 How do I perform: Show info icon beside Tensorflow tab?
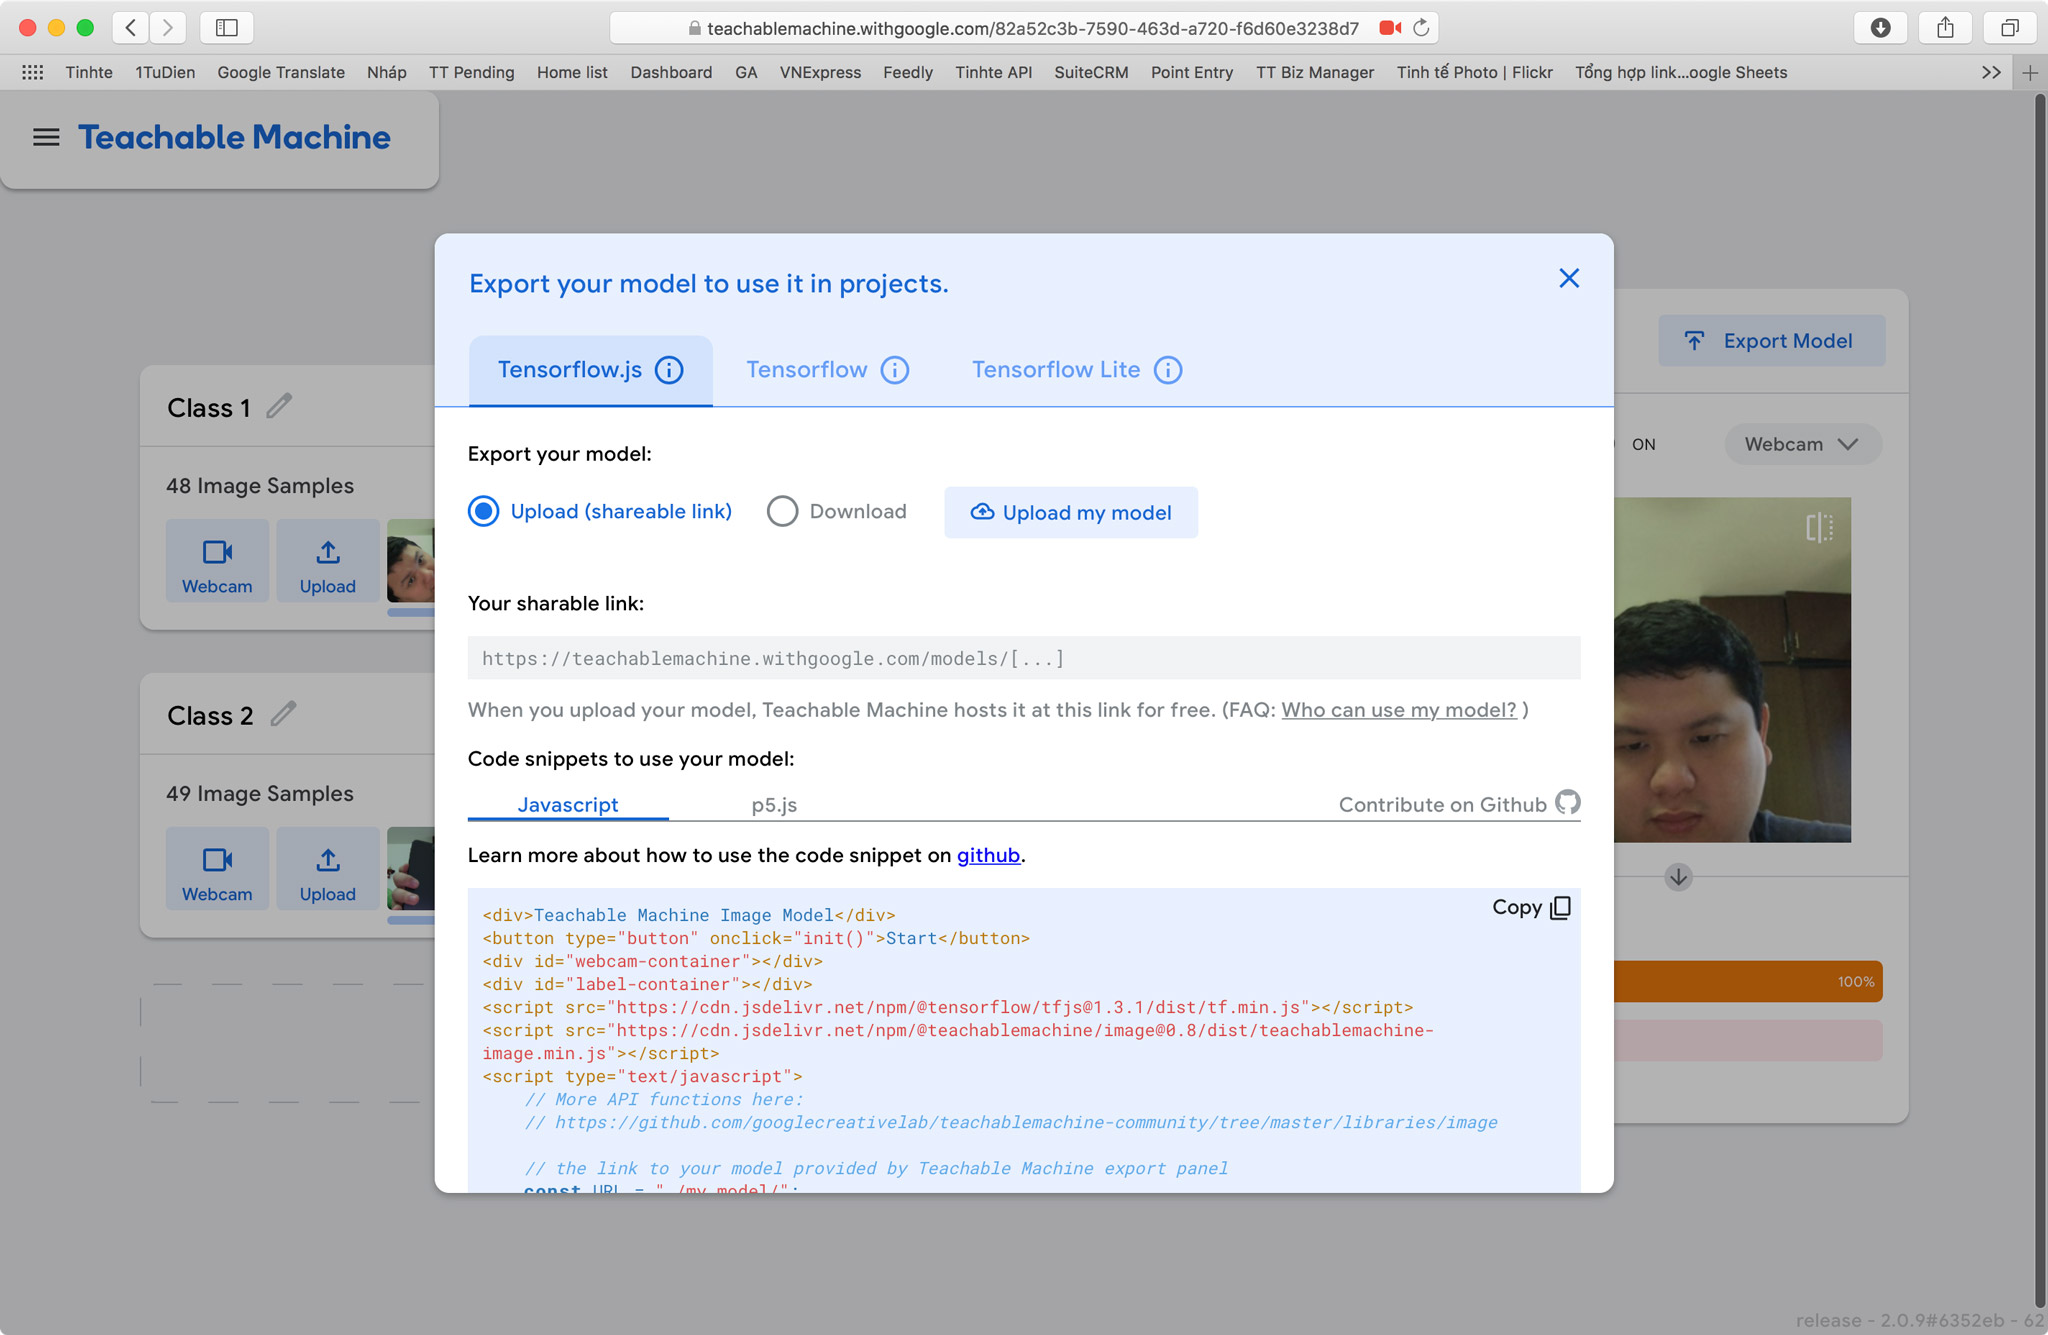click(895, 370)
